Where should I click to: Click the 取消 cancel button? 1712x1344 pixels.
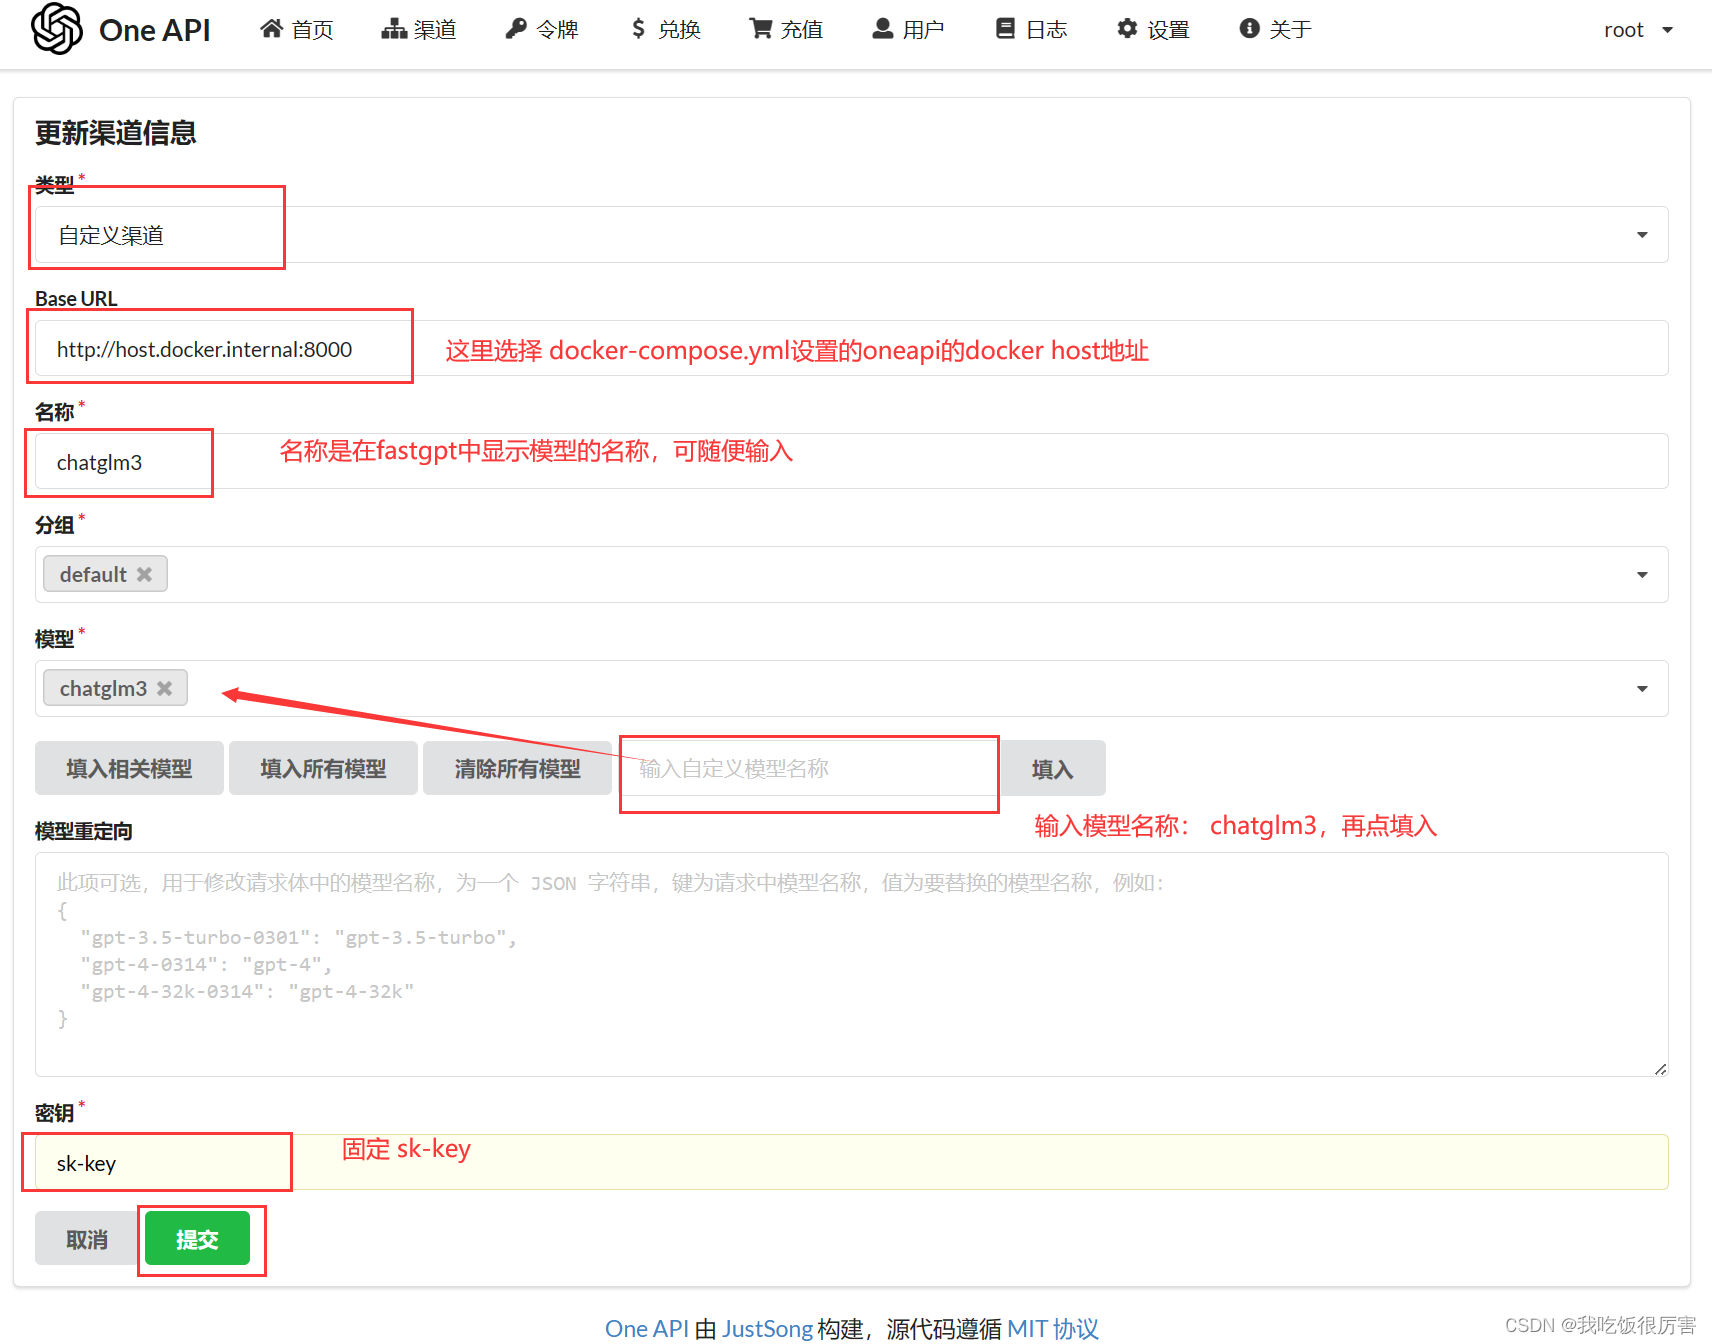[x=87, y=1239]
